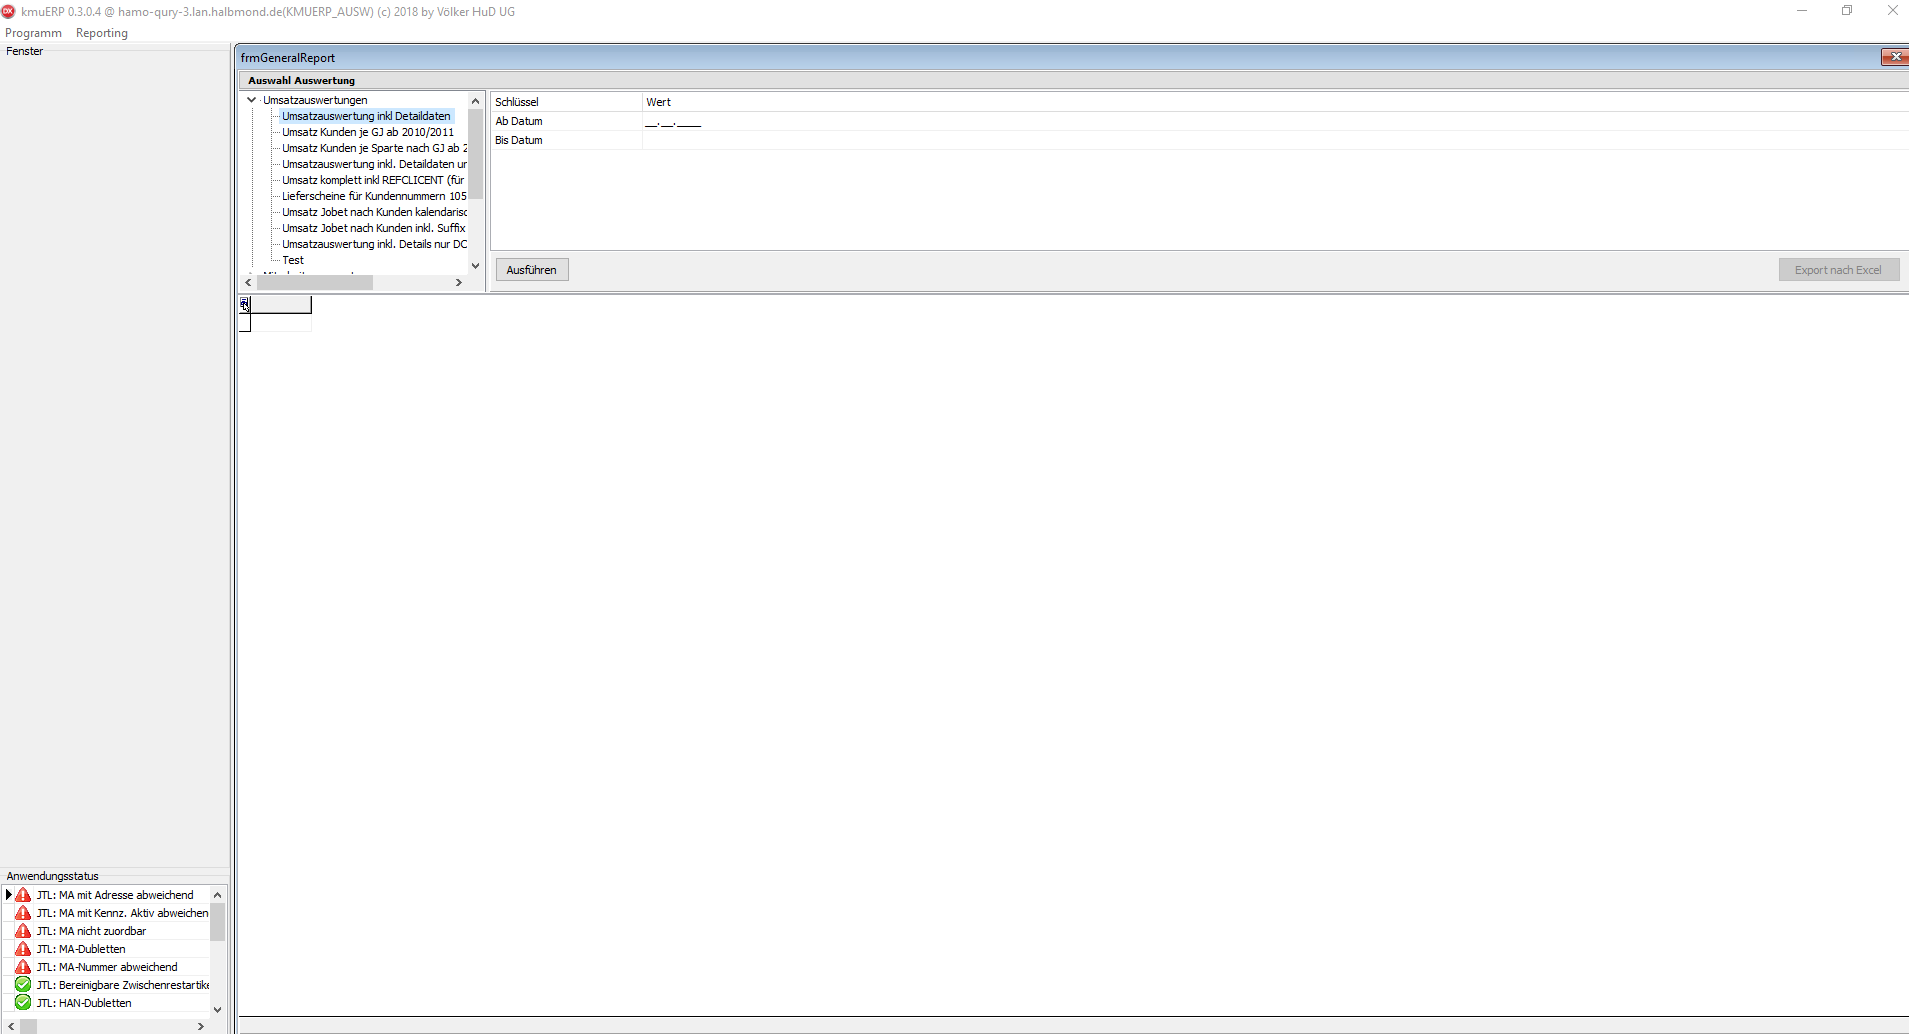The width and height of the screenshot is (1909, 1034).
Task: Click warning icon for MA mit Adresse abweichend
Action: (23, 895)
